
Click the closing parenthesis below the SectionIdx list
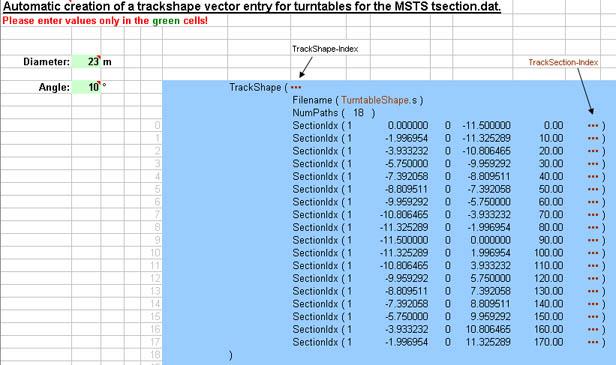click(x=231, y=355)
